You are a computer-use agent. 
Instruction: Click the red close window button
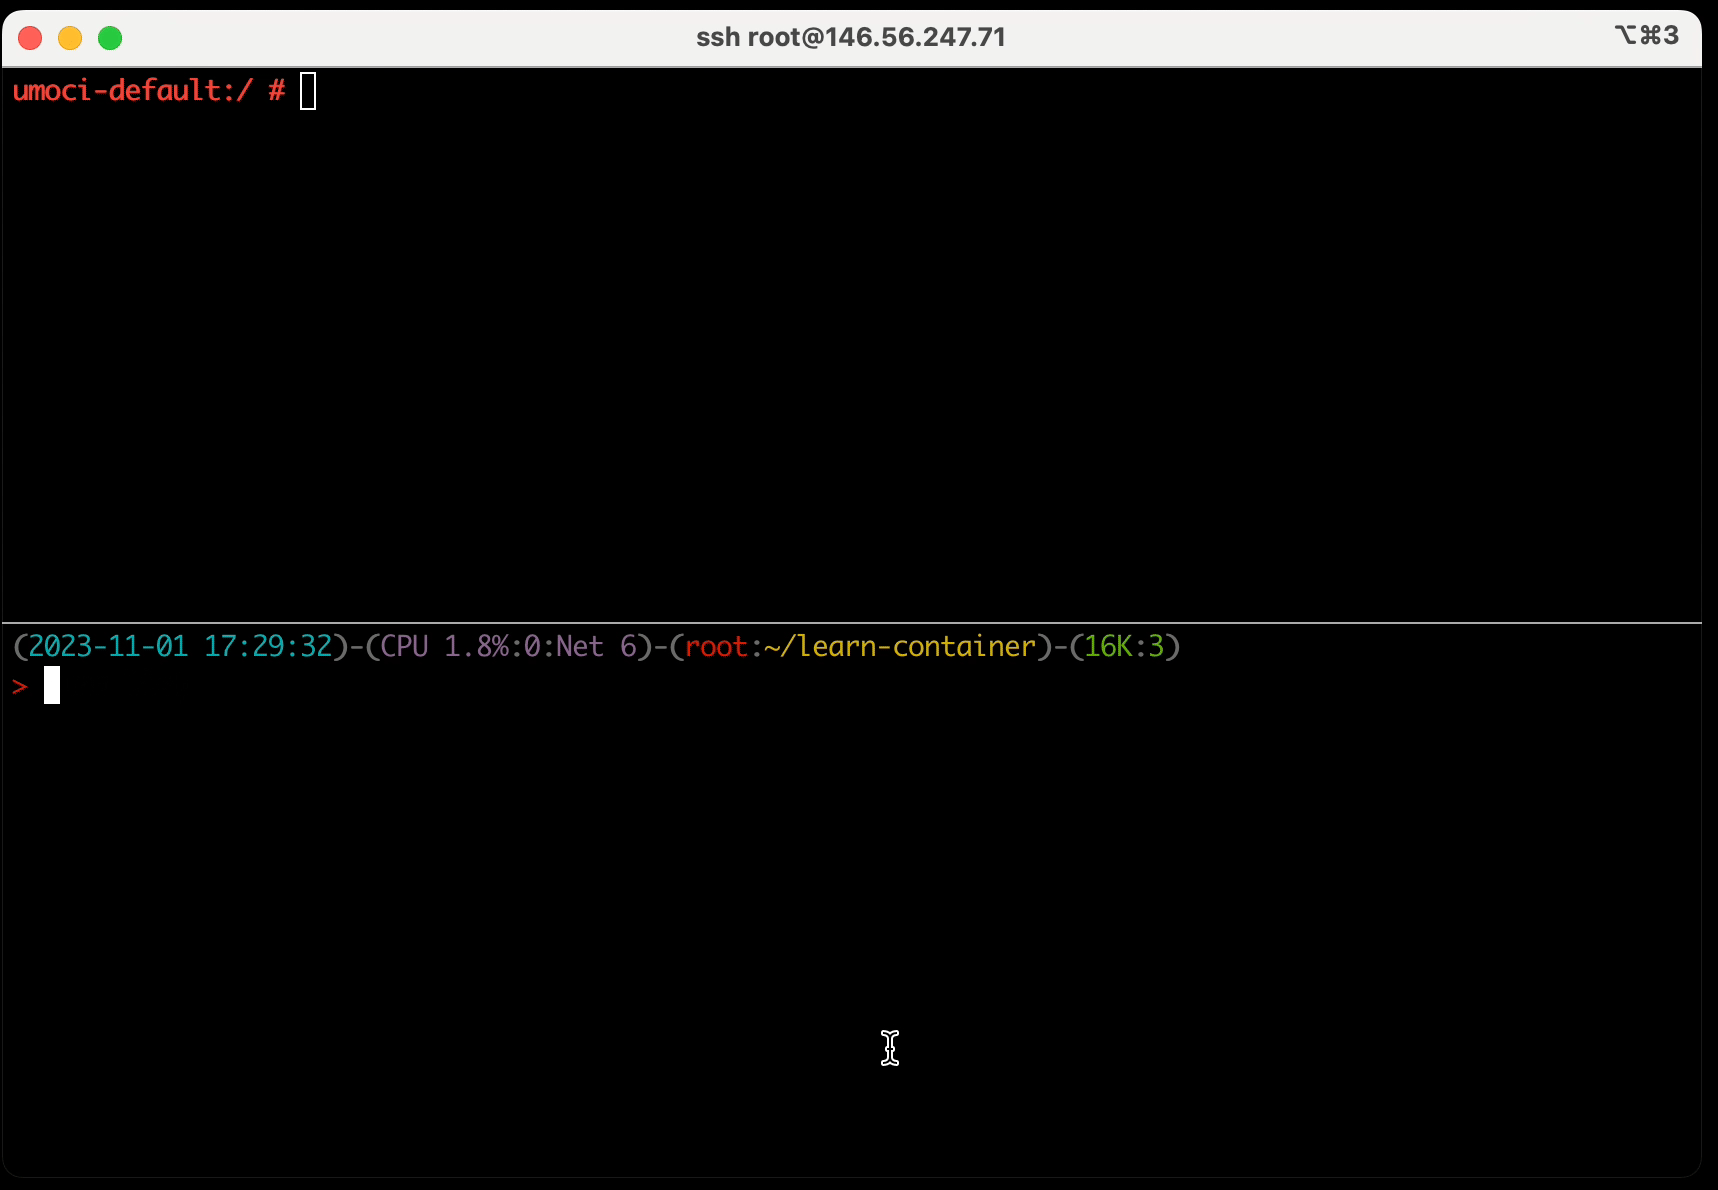tap(30, 38)
